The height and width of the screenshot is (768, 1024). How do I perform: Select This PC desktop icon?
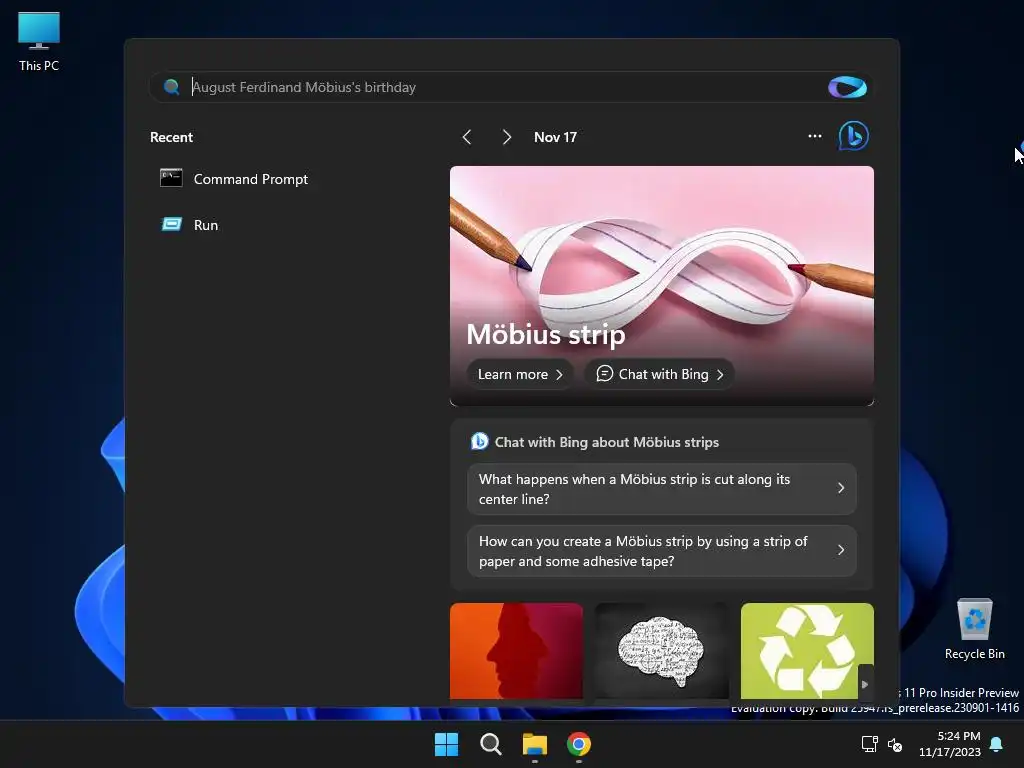click(39, 42)
